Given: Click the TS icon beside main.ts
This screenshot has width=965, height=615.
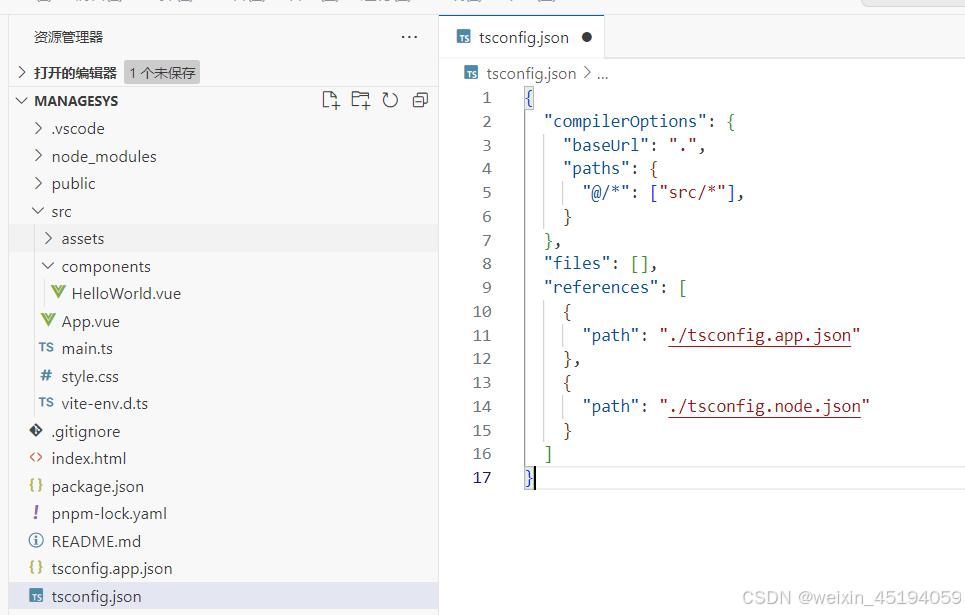Looking at the screenshot, I should click(x=46, y=347).
